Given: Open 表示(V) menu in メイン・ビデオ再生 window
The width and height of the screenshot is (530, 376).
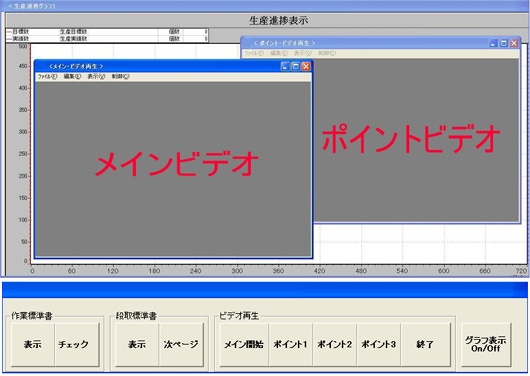Looking at the screenshot, I should (96, 77).
